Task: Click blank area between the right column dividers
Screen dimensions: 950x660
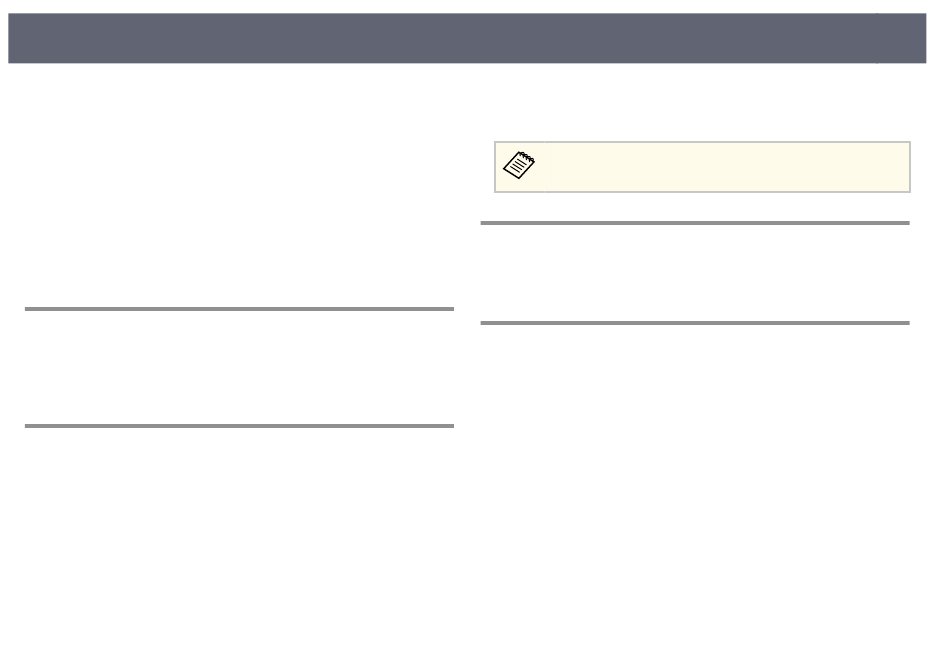Action: (695, 273)
